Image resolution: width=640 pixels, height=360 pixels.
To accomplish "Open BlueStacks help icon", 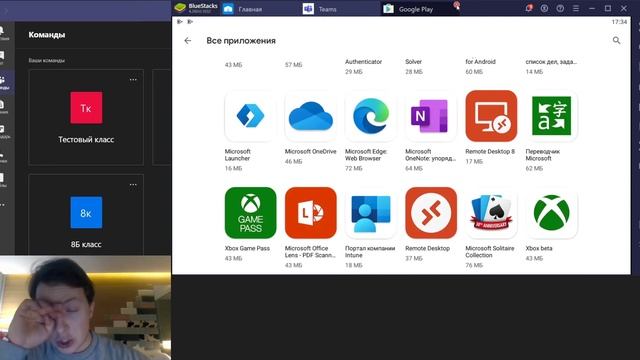I will 560,8.
